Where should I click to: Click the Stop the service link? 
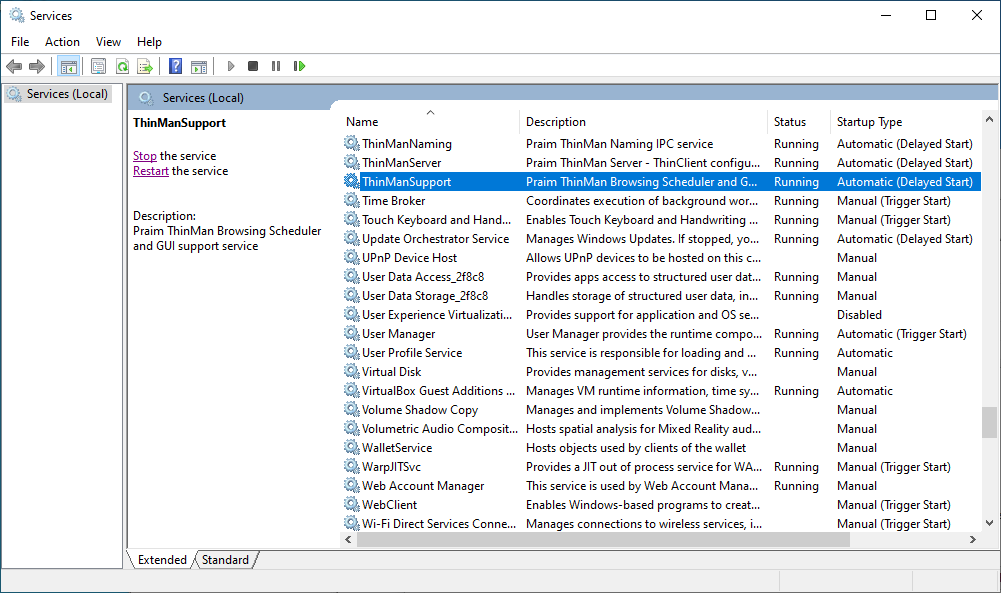tap(144, 156)
